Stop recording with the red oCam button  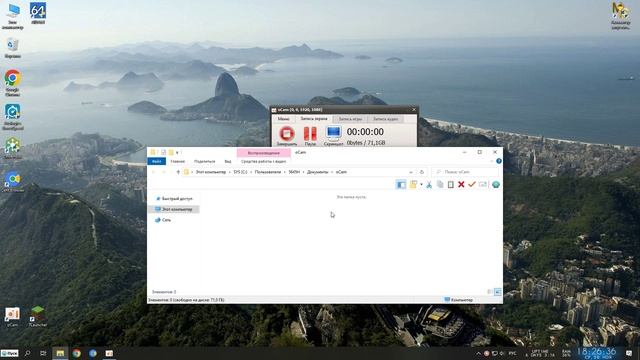click(x=287, y=134)
